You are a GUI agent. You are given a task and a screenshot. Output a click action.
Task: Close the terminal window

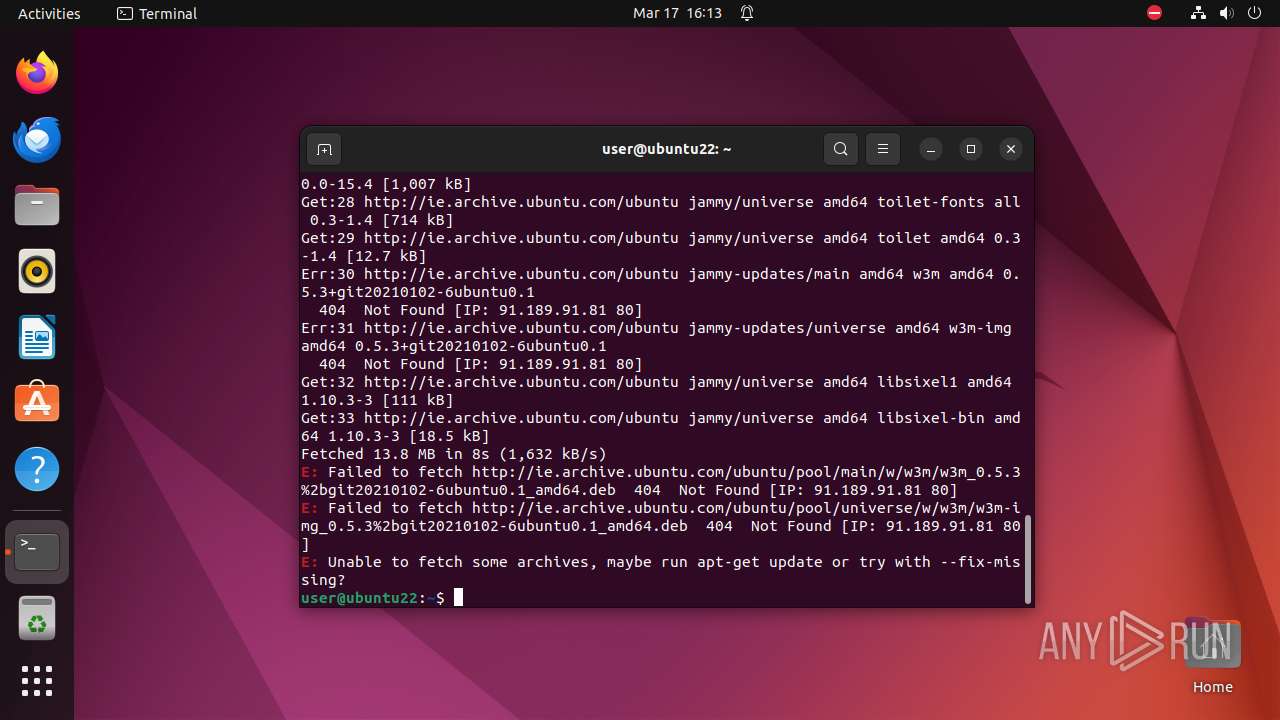coord(1011,149)
